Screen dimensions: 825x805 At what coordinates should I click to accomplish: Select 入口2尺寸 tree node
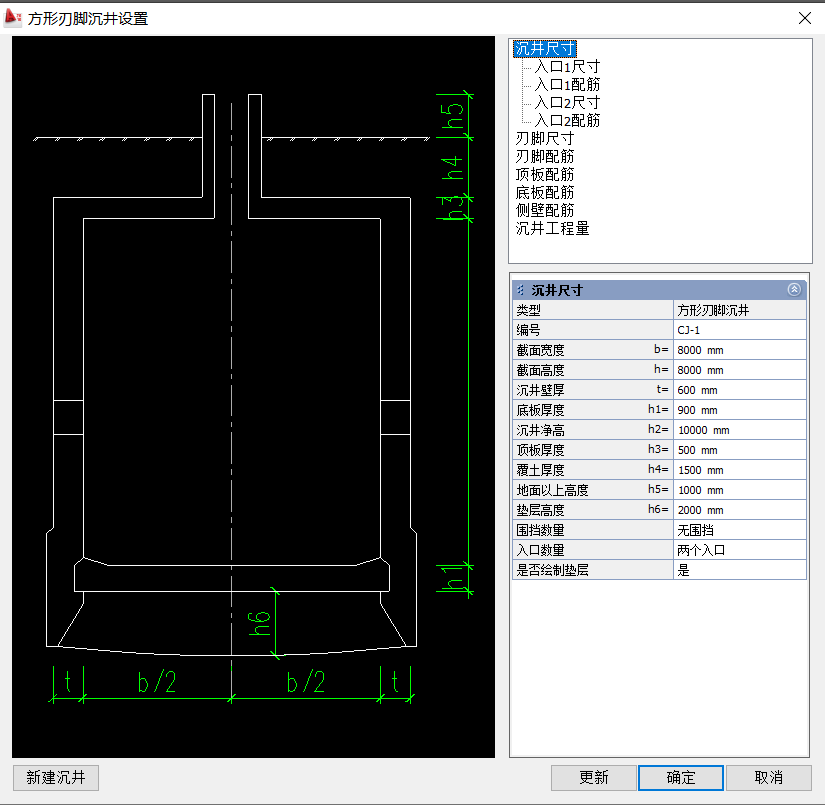tap(567, 103)
